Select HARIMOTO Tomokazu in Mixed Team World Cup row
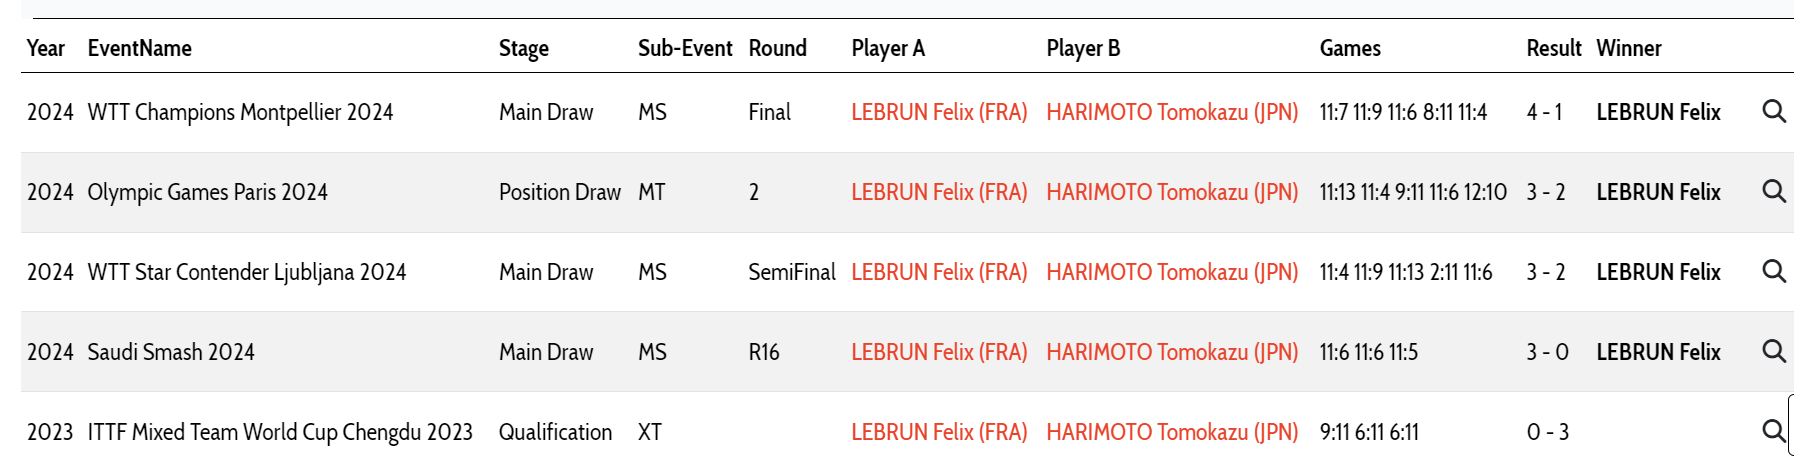 pos(1172,432)
